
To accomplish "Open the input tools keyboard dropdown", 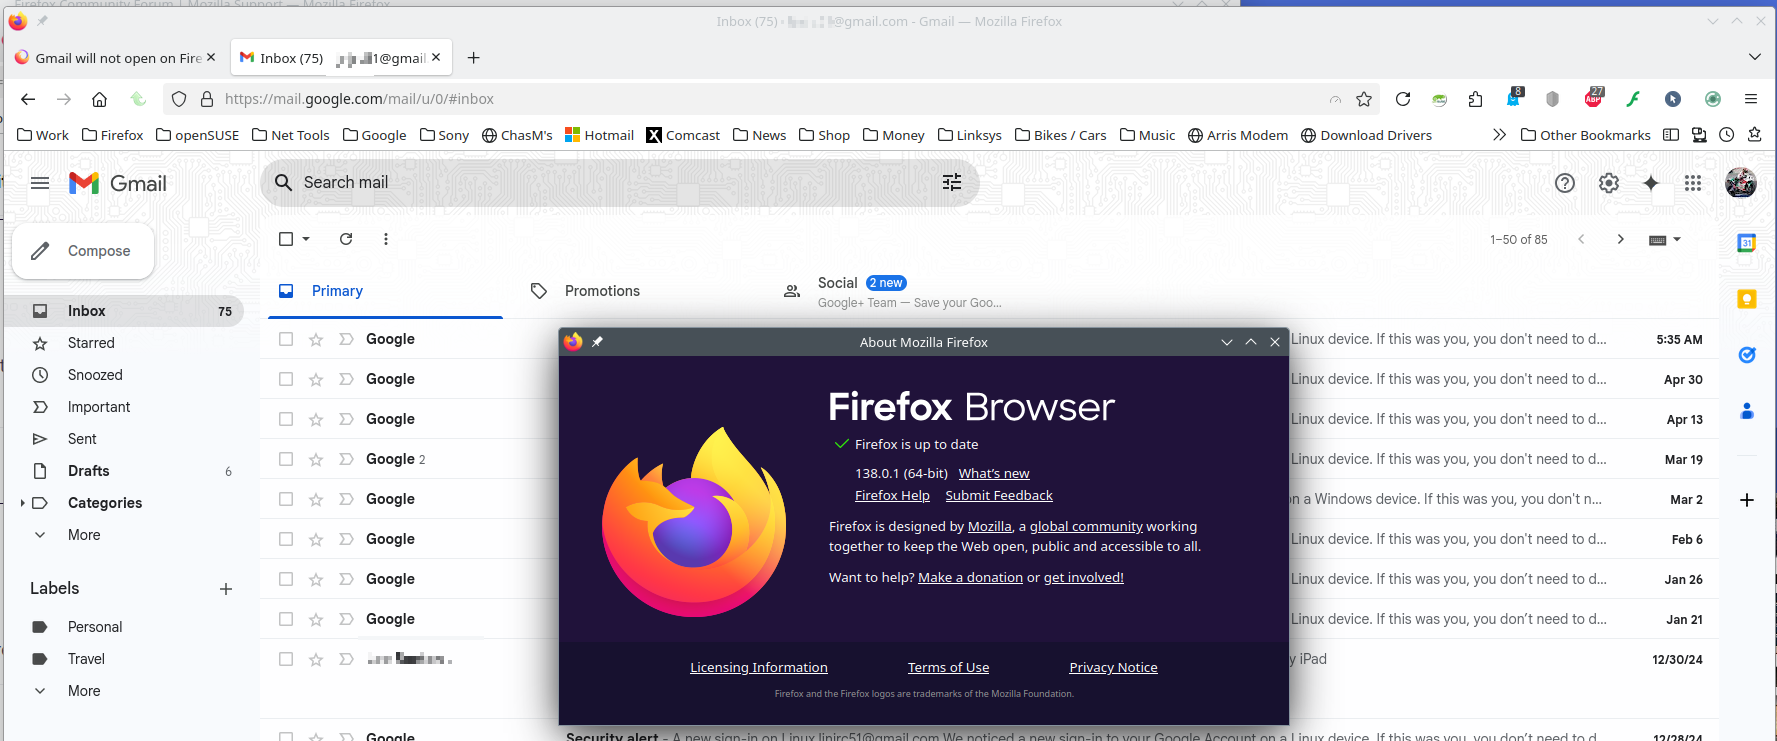I will click(1665, 240).
